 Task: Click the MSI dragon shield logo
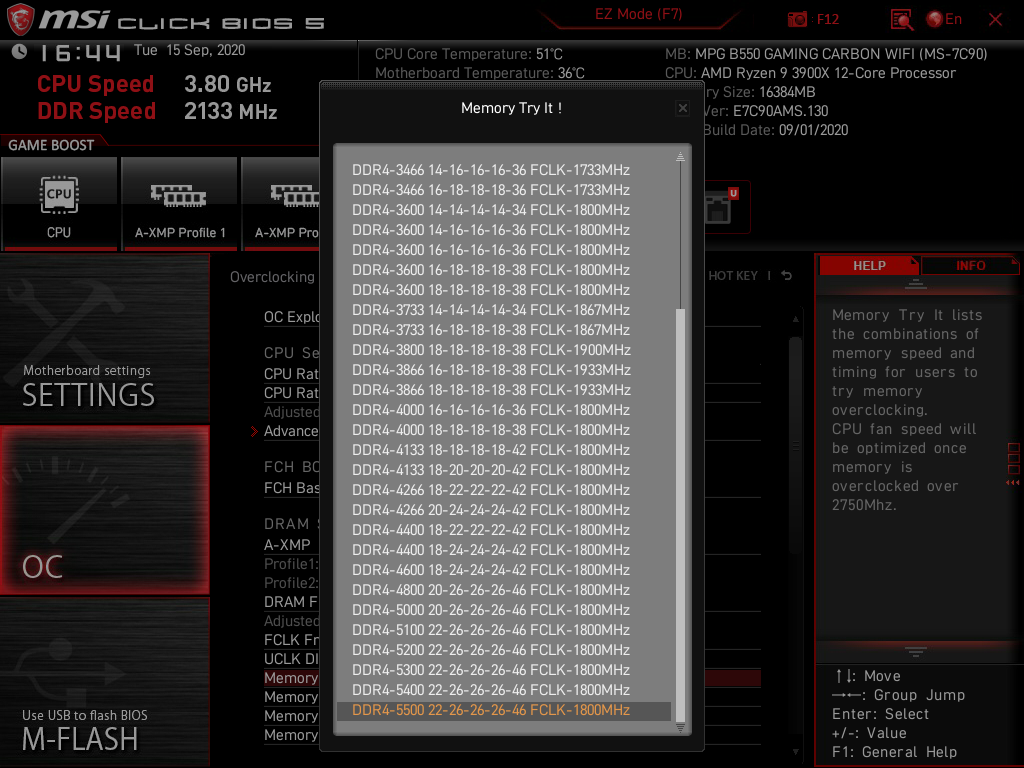point(20,19)
